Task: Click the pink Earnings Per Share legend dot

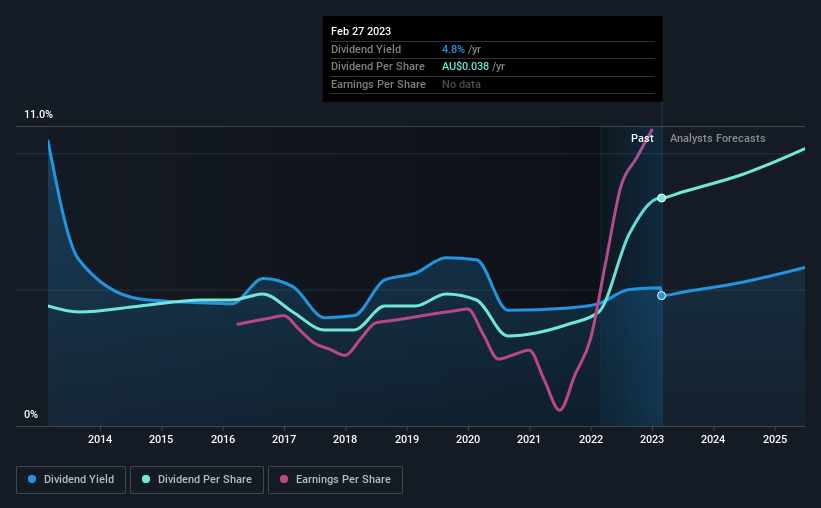Action: 284,479
